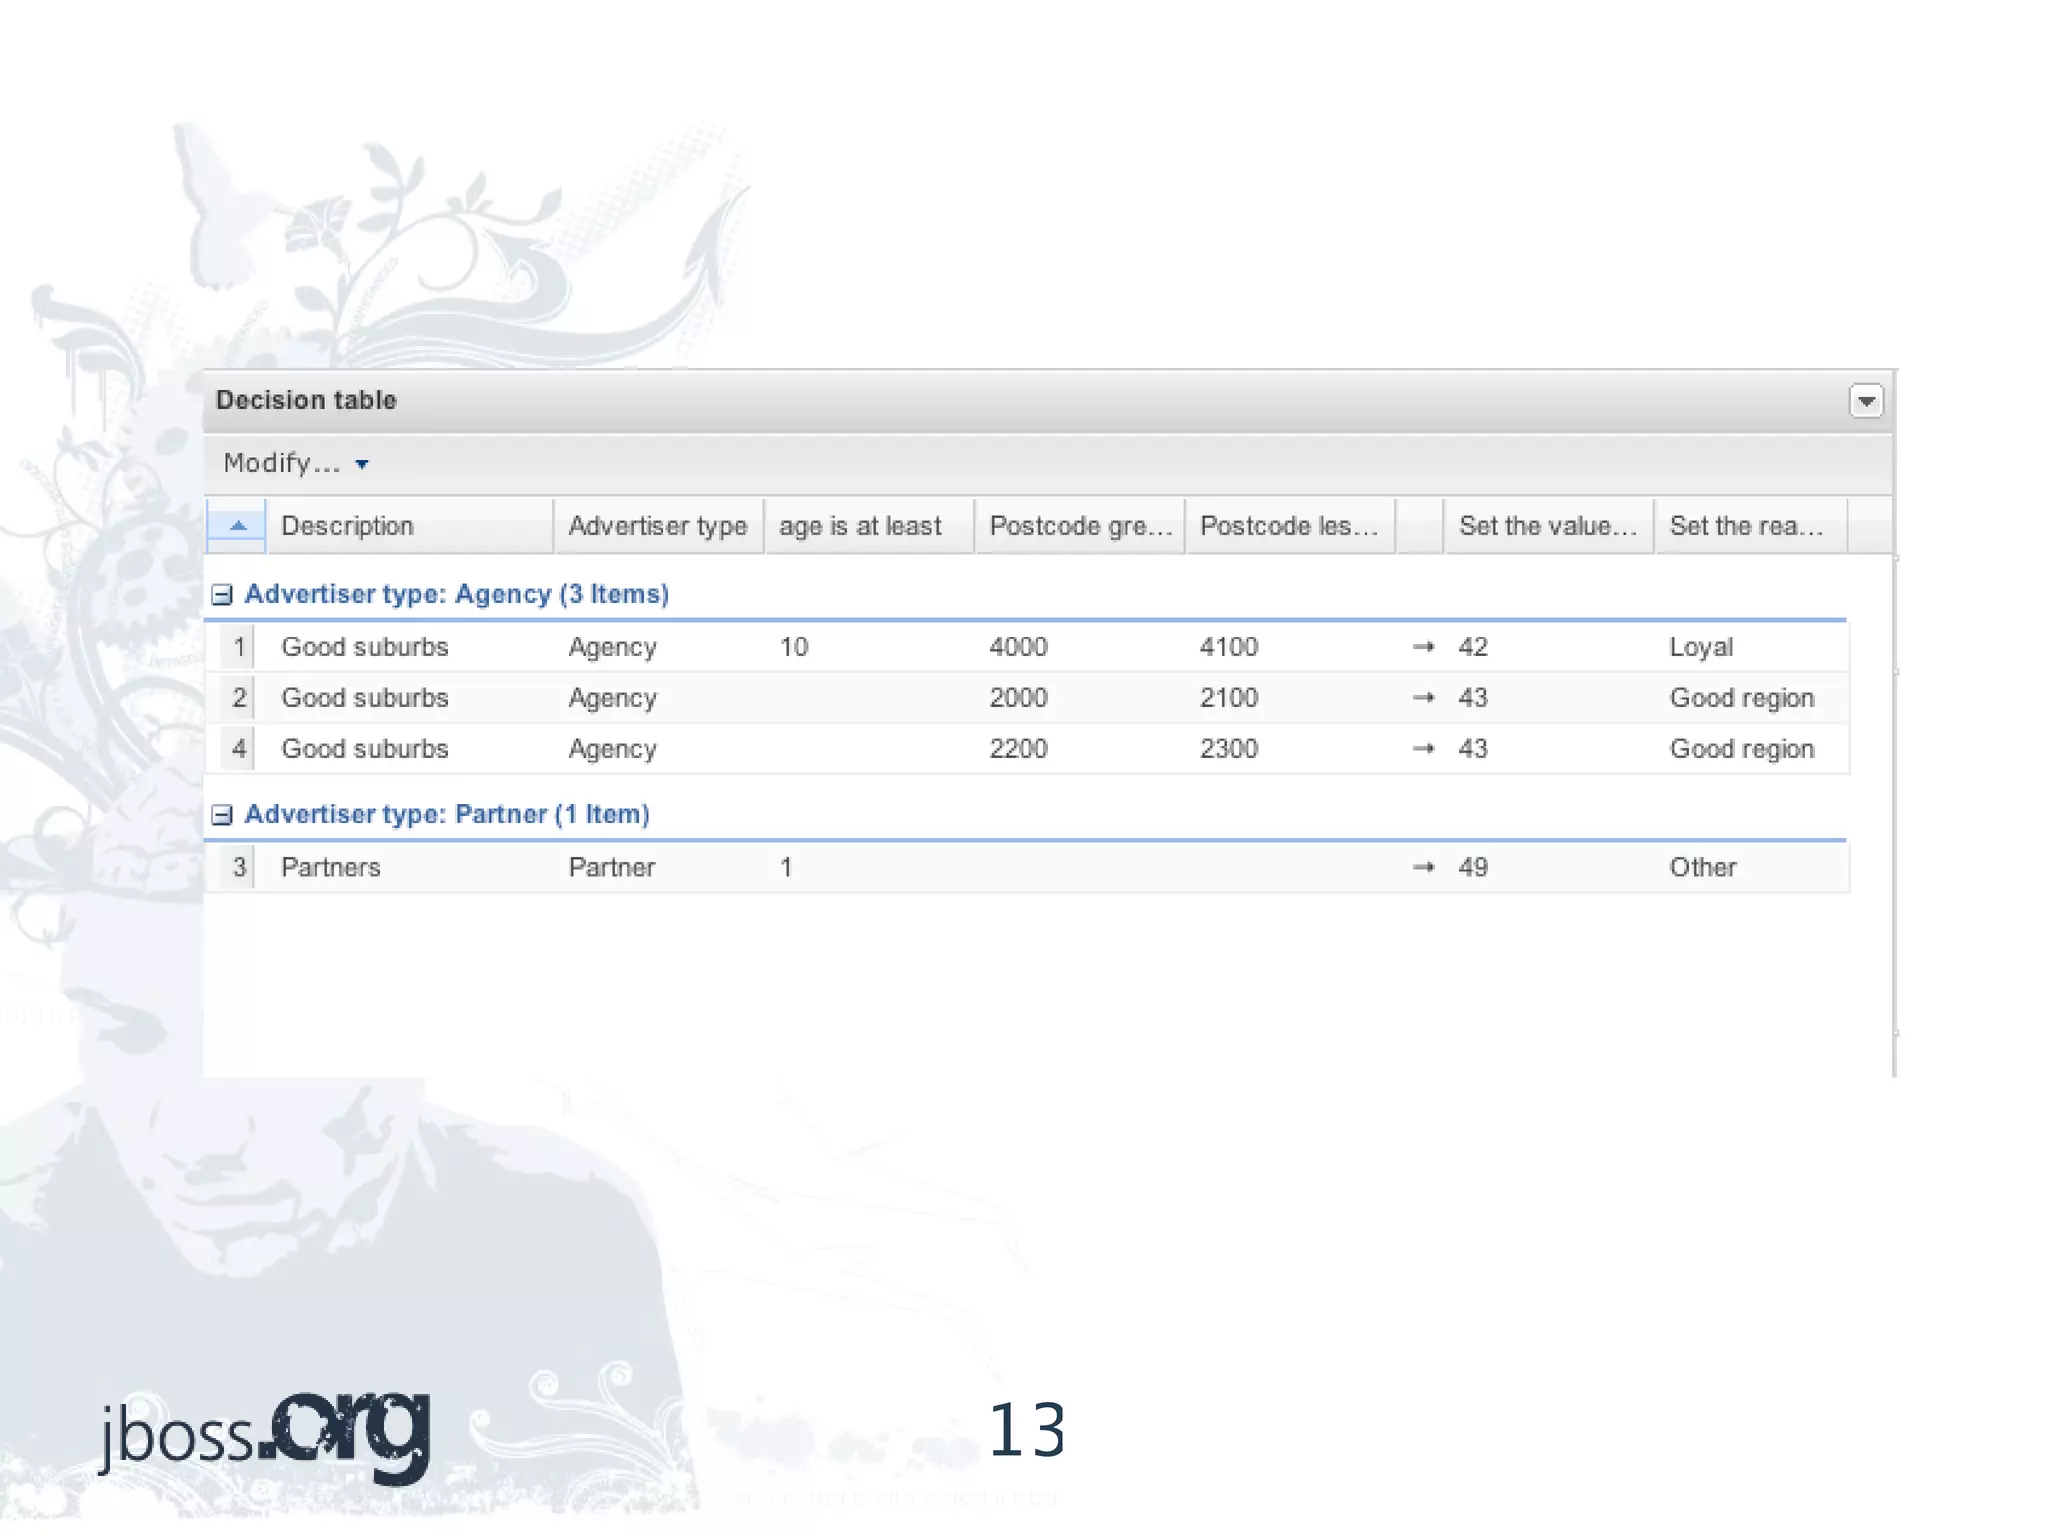The image size is (2048, 1536).
Task: Click the Decision table panel collapse arrow
Action: (1865, 401)
